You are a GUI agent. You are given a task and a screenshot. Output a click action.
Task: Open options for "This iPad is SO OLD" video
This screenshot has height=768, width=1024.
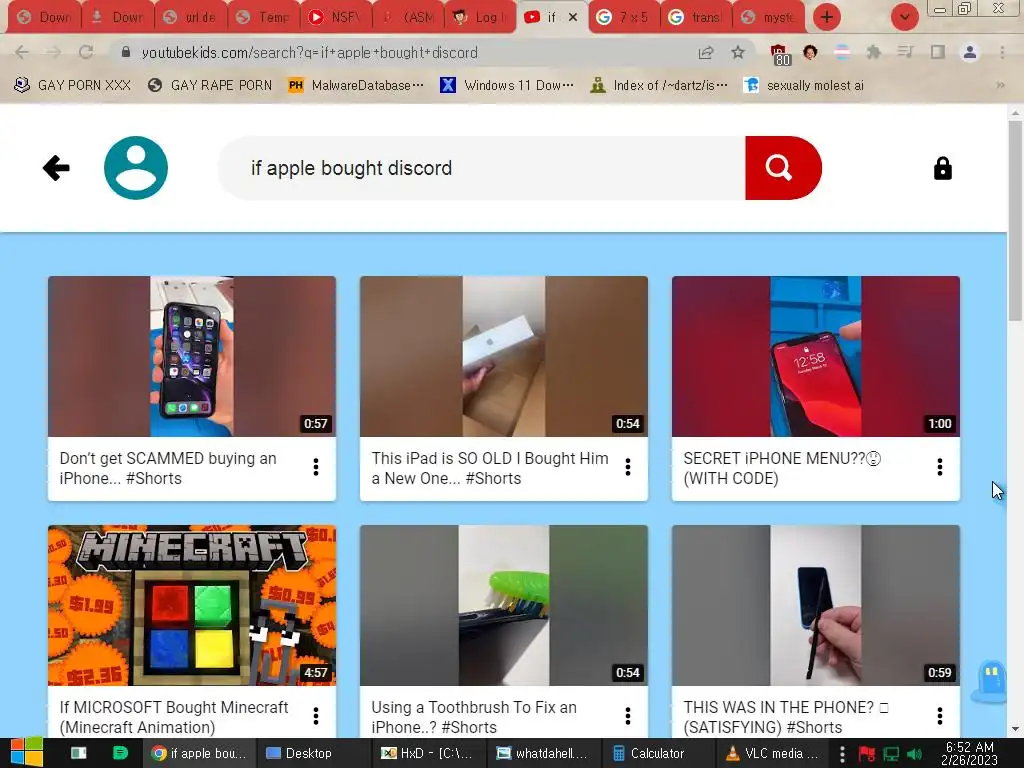click(x=628, y=467)
